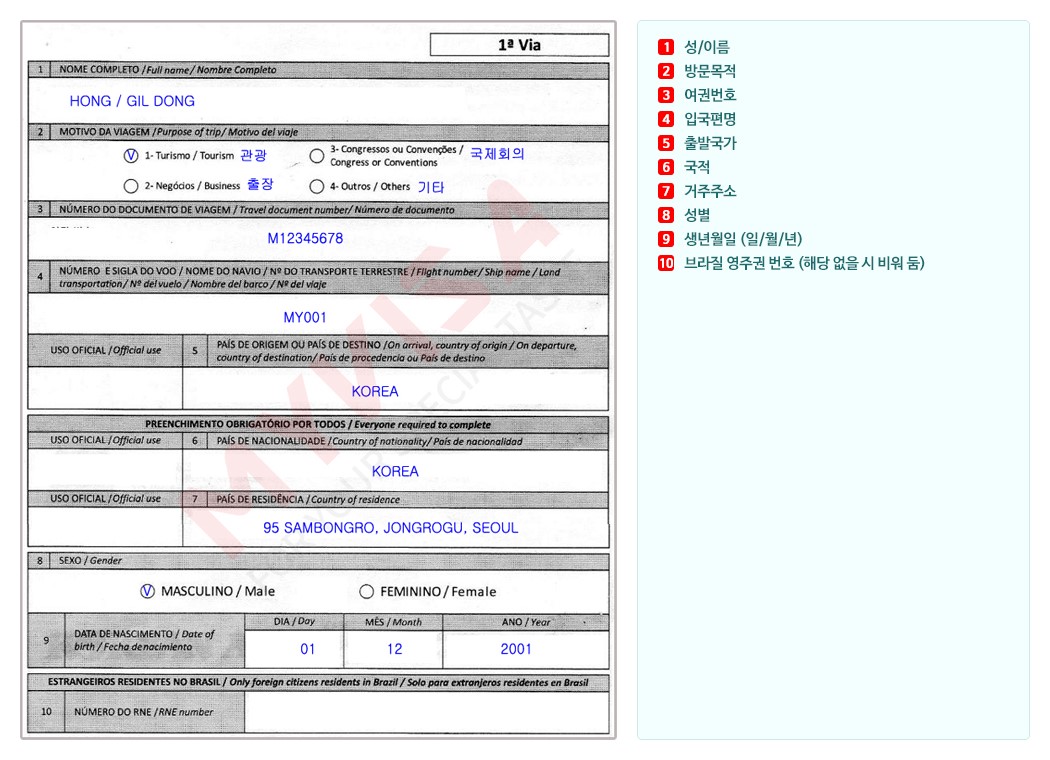
Task: Click the residence field 95 SAMBONGRO, JONGROGU, SEOUL
Action: tap(395, 528)
